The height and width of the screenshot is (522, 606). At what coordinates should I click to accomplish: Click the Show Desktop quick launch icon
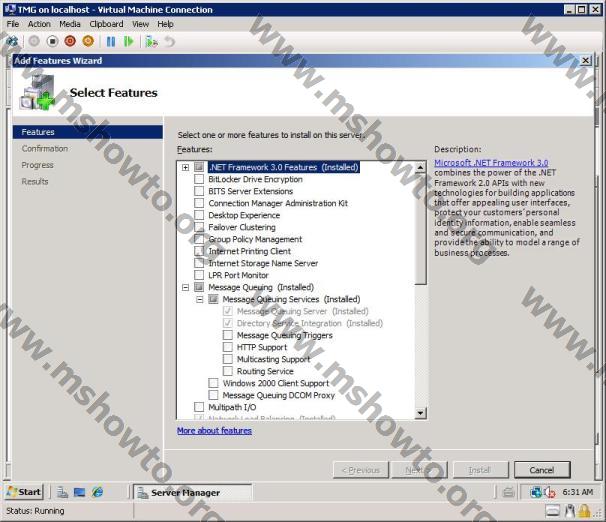(x=80, y=492)
